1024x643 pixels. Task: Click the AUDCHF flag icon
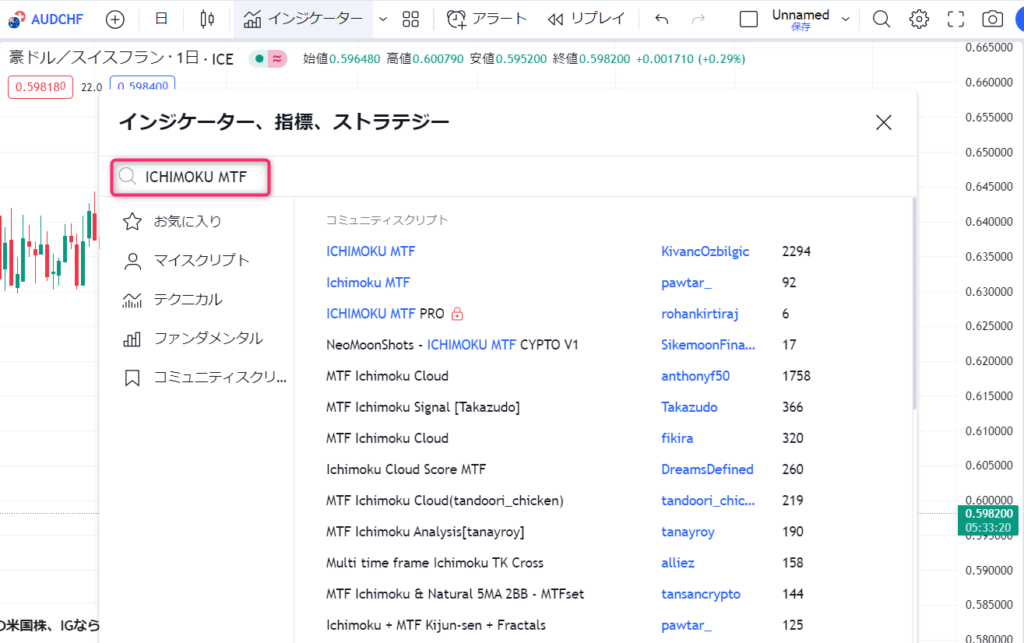click(16, 20)
